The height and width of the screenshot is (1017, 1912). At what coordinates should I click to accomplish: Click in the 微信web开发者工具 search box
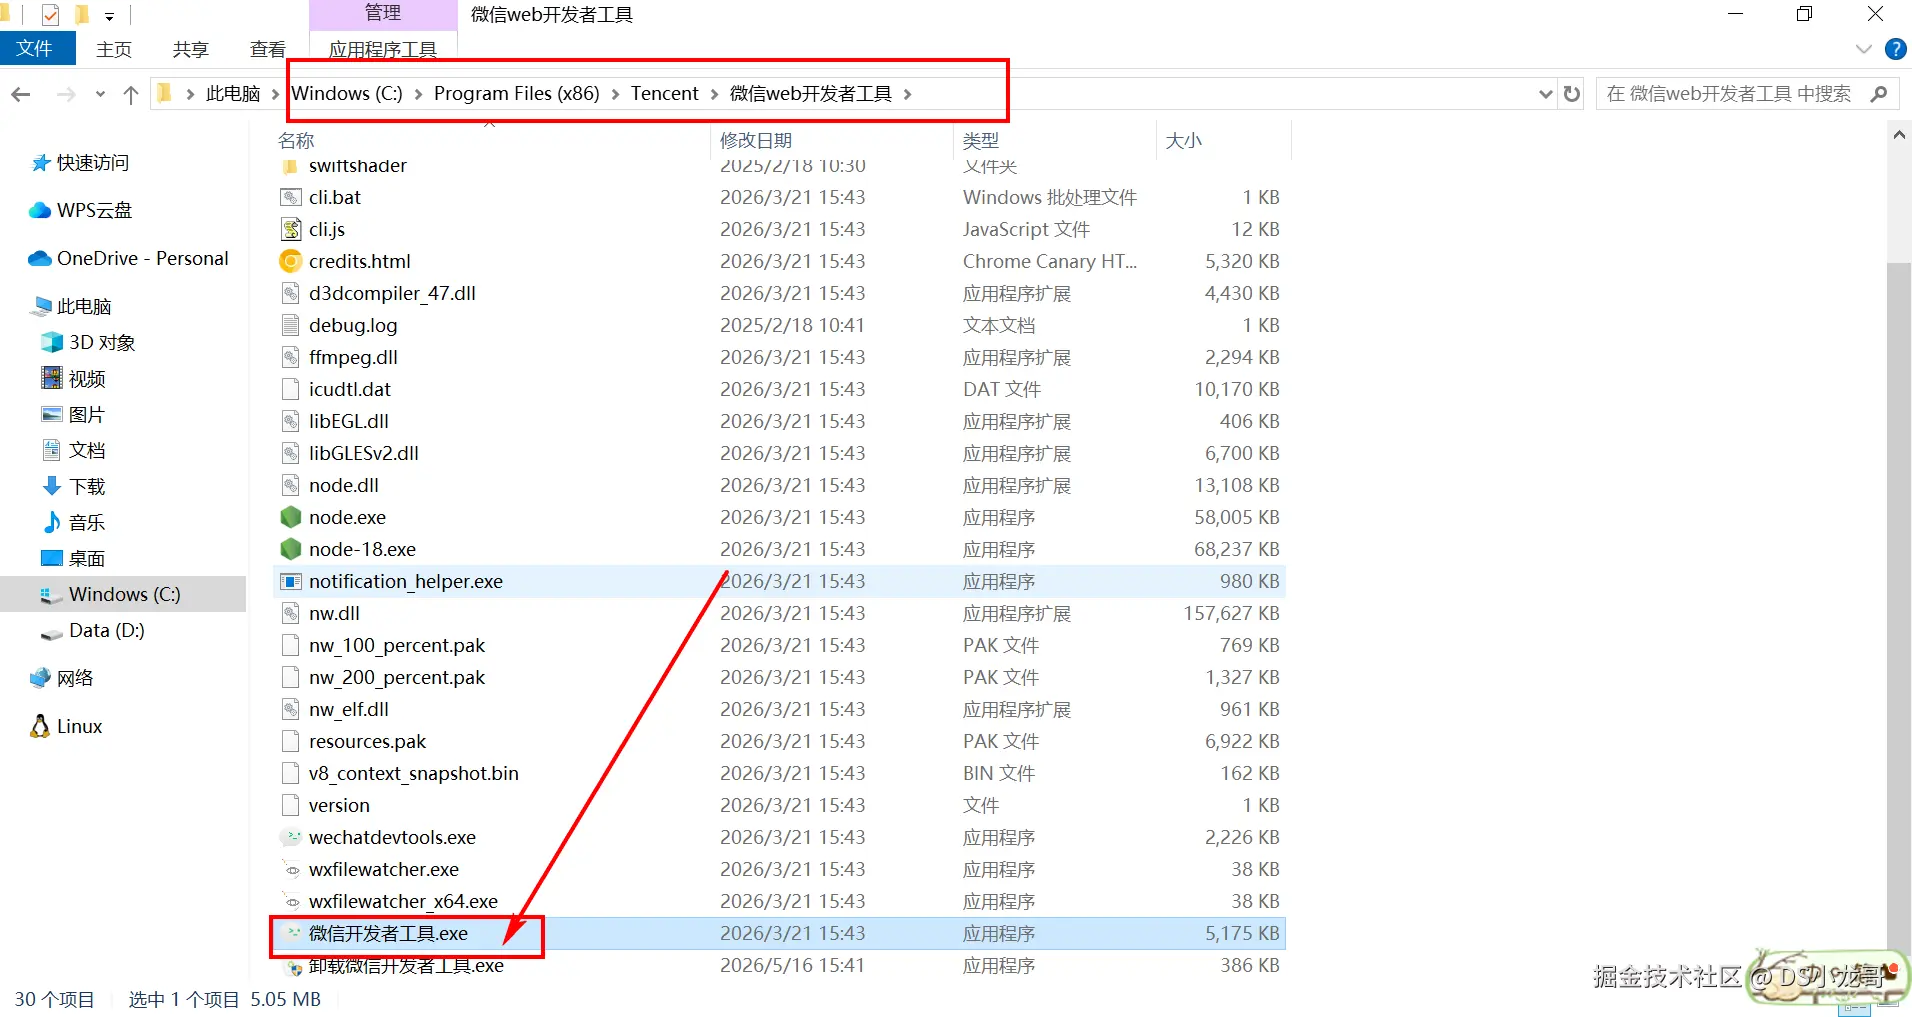click(x=1728, y=94)
